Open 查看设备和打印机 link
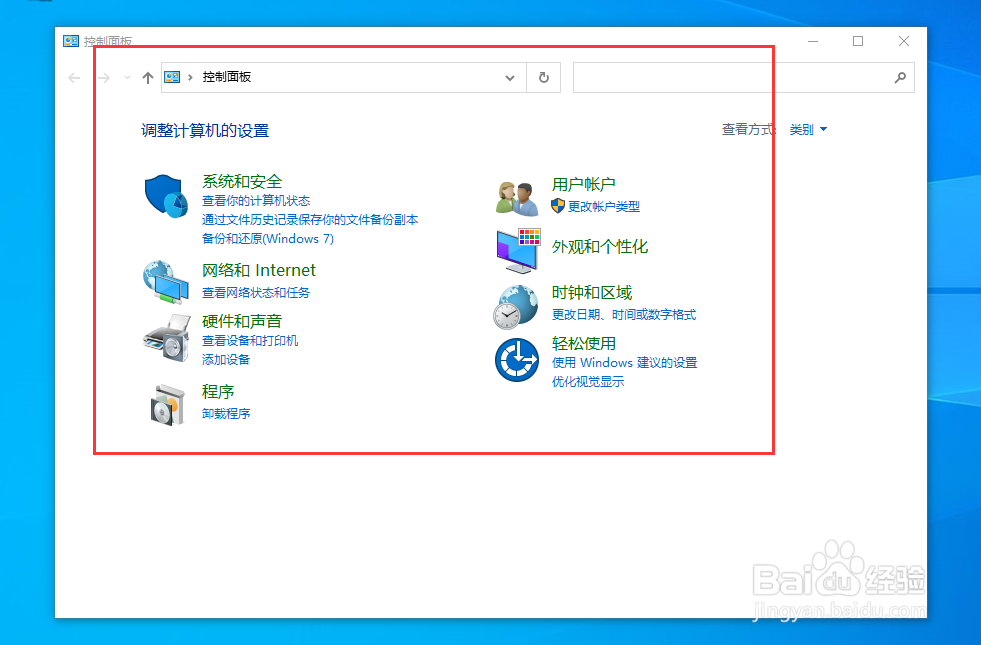 coord(250,340)
